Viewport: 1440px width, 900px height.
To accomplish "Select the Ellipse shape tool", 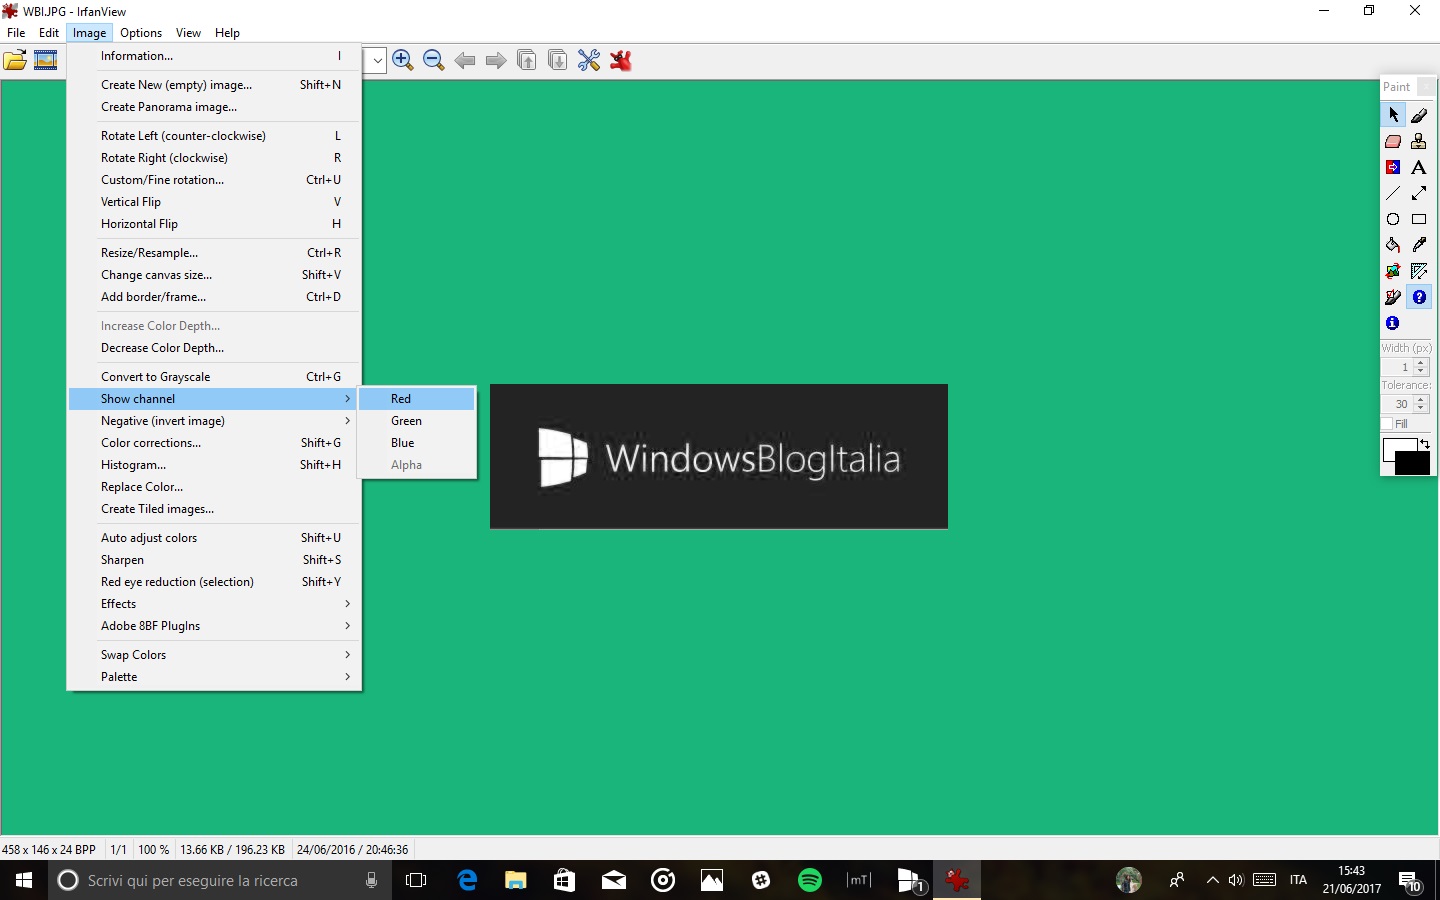I will coord(1393,219).
